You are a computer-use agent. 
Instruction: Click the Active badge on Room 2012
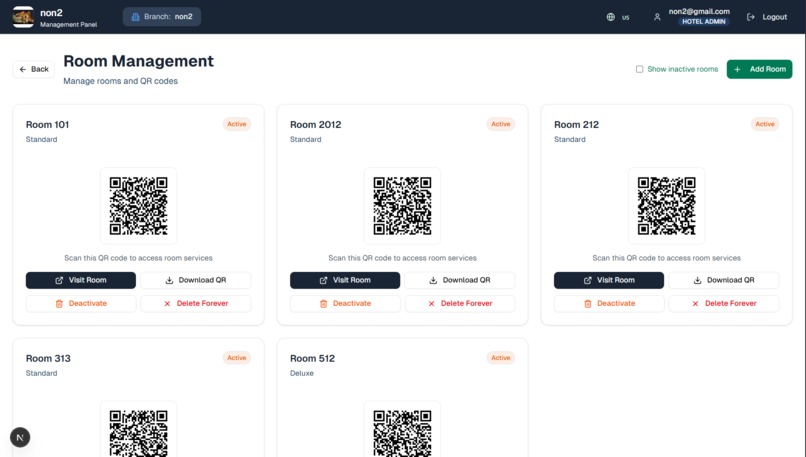pyautogui.click(x=501, y=124)
